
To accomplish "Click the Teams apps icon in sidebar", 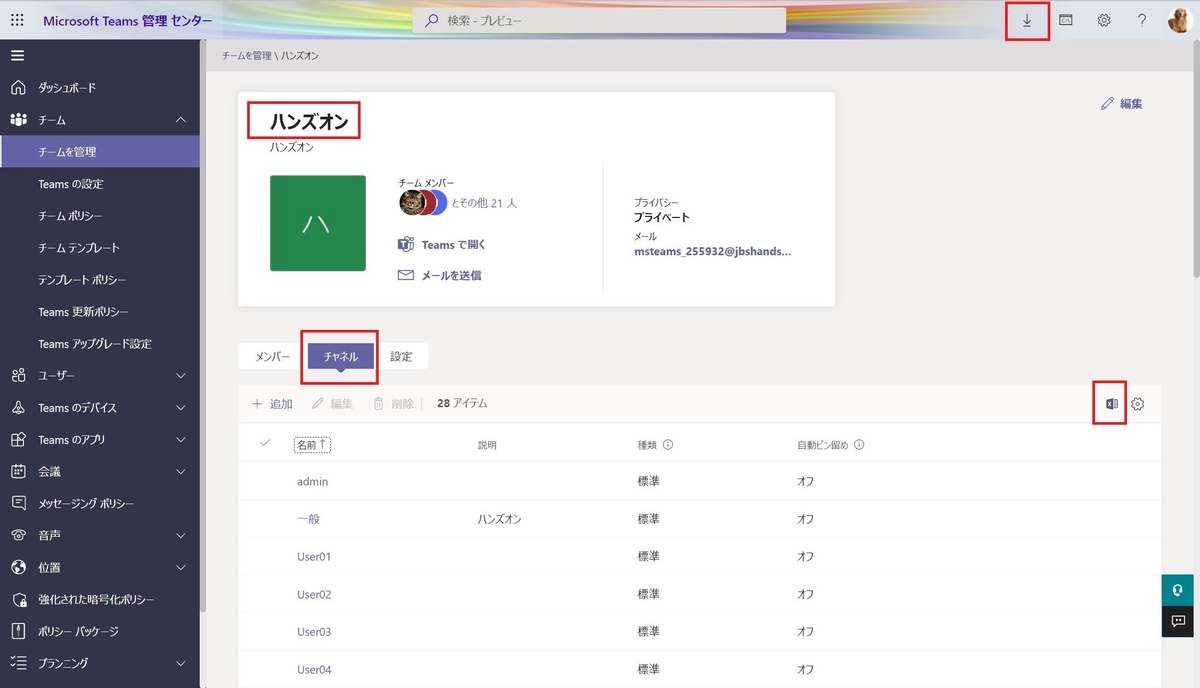I will click(18, 440).
